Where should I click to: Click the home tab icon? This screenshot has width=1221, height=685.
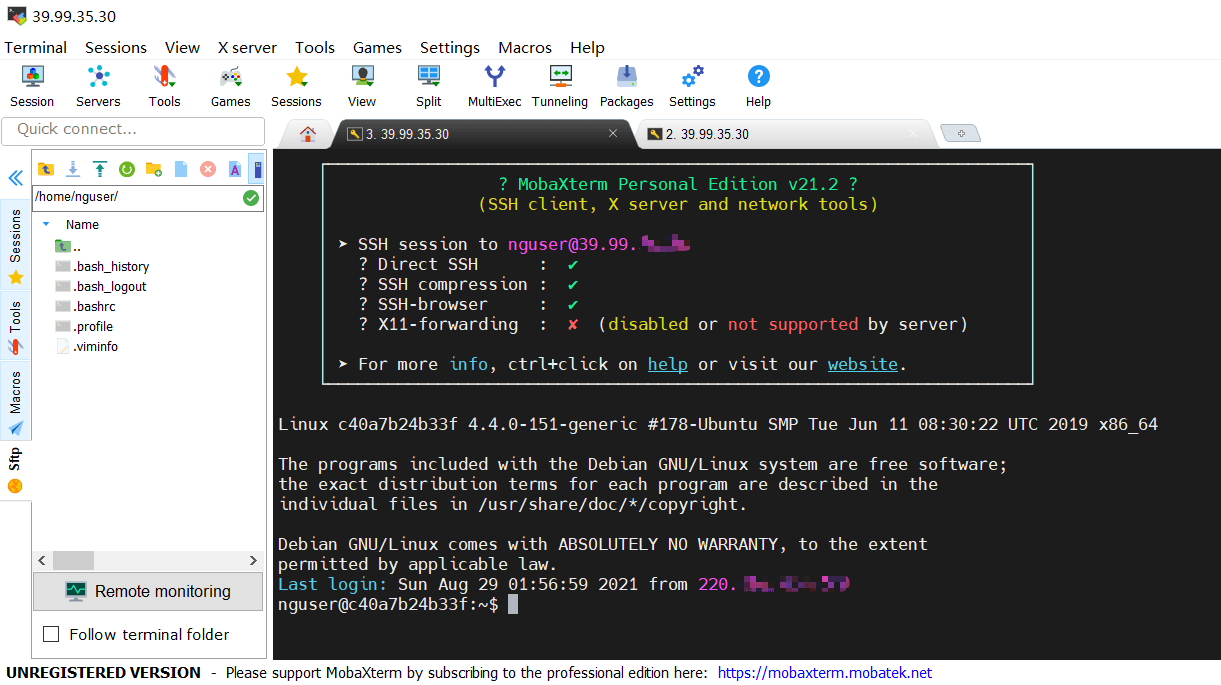point(308,134)
